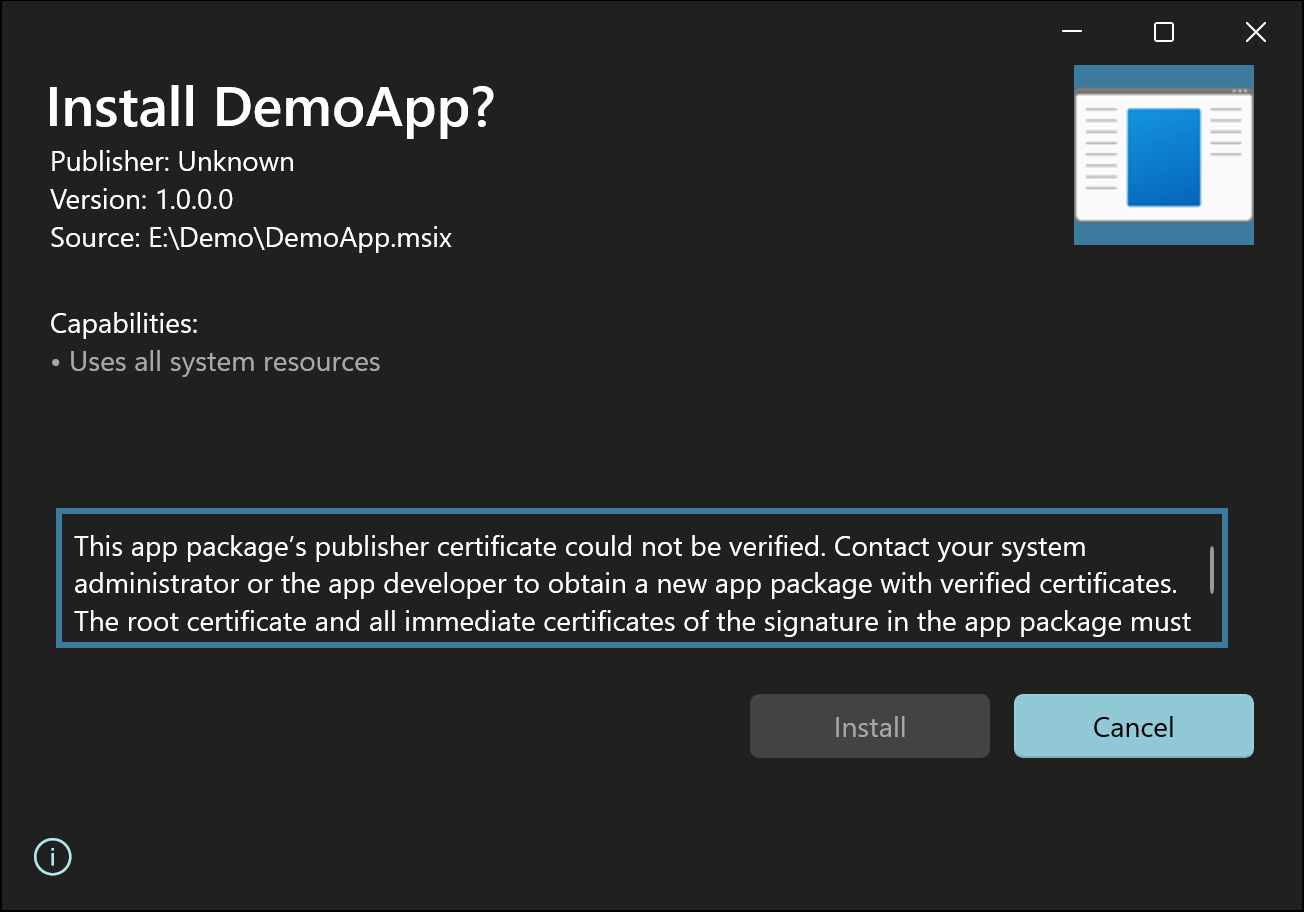
Task: Click the "Source: E:\Demo\DemoApp.msix" text
Action: click(251, 238)
